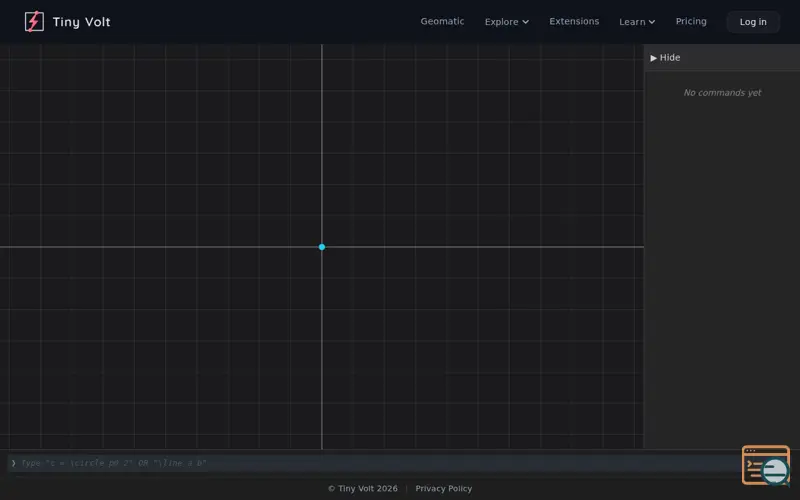Select the cyan origin point on canvas

322,247
